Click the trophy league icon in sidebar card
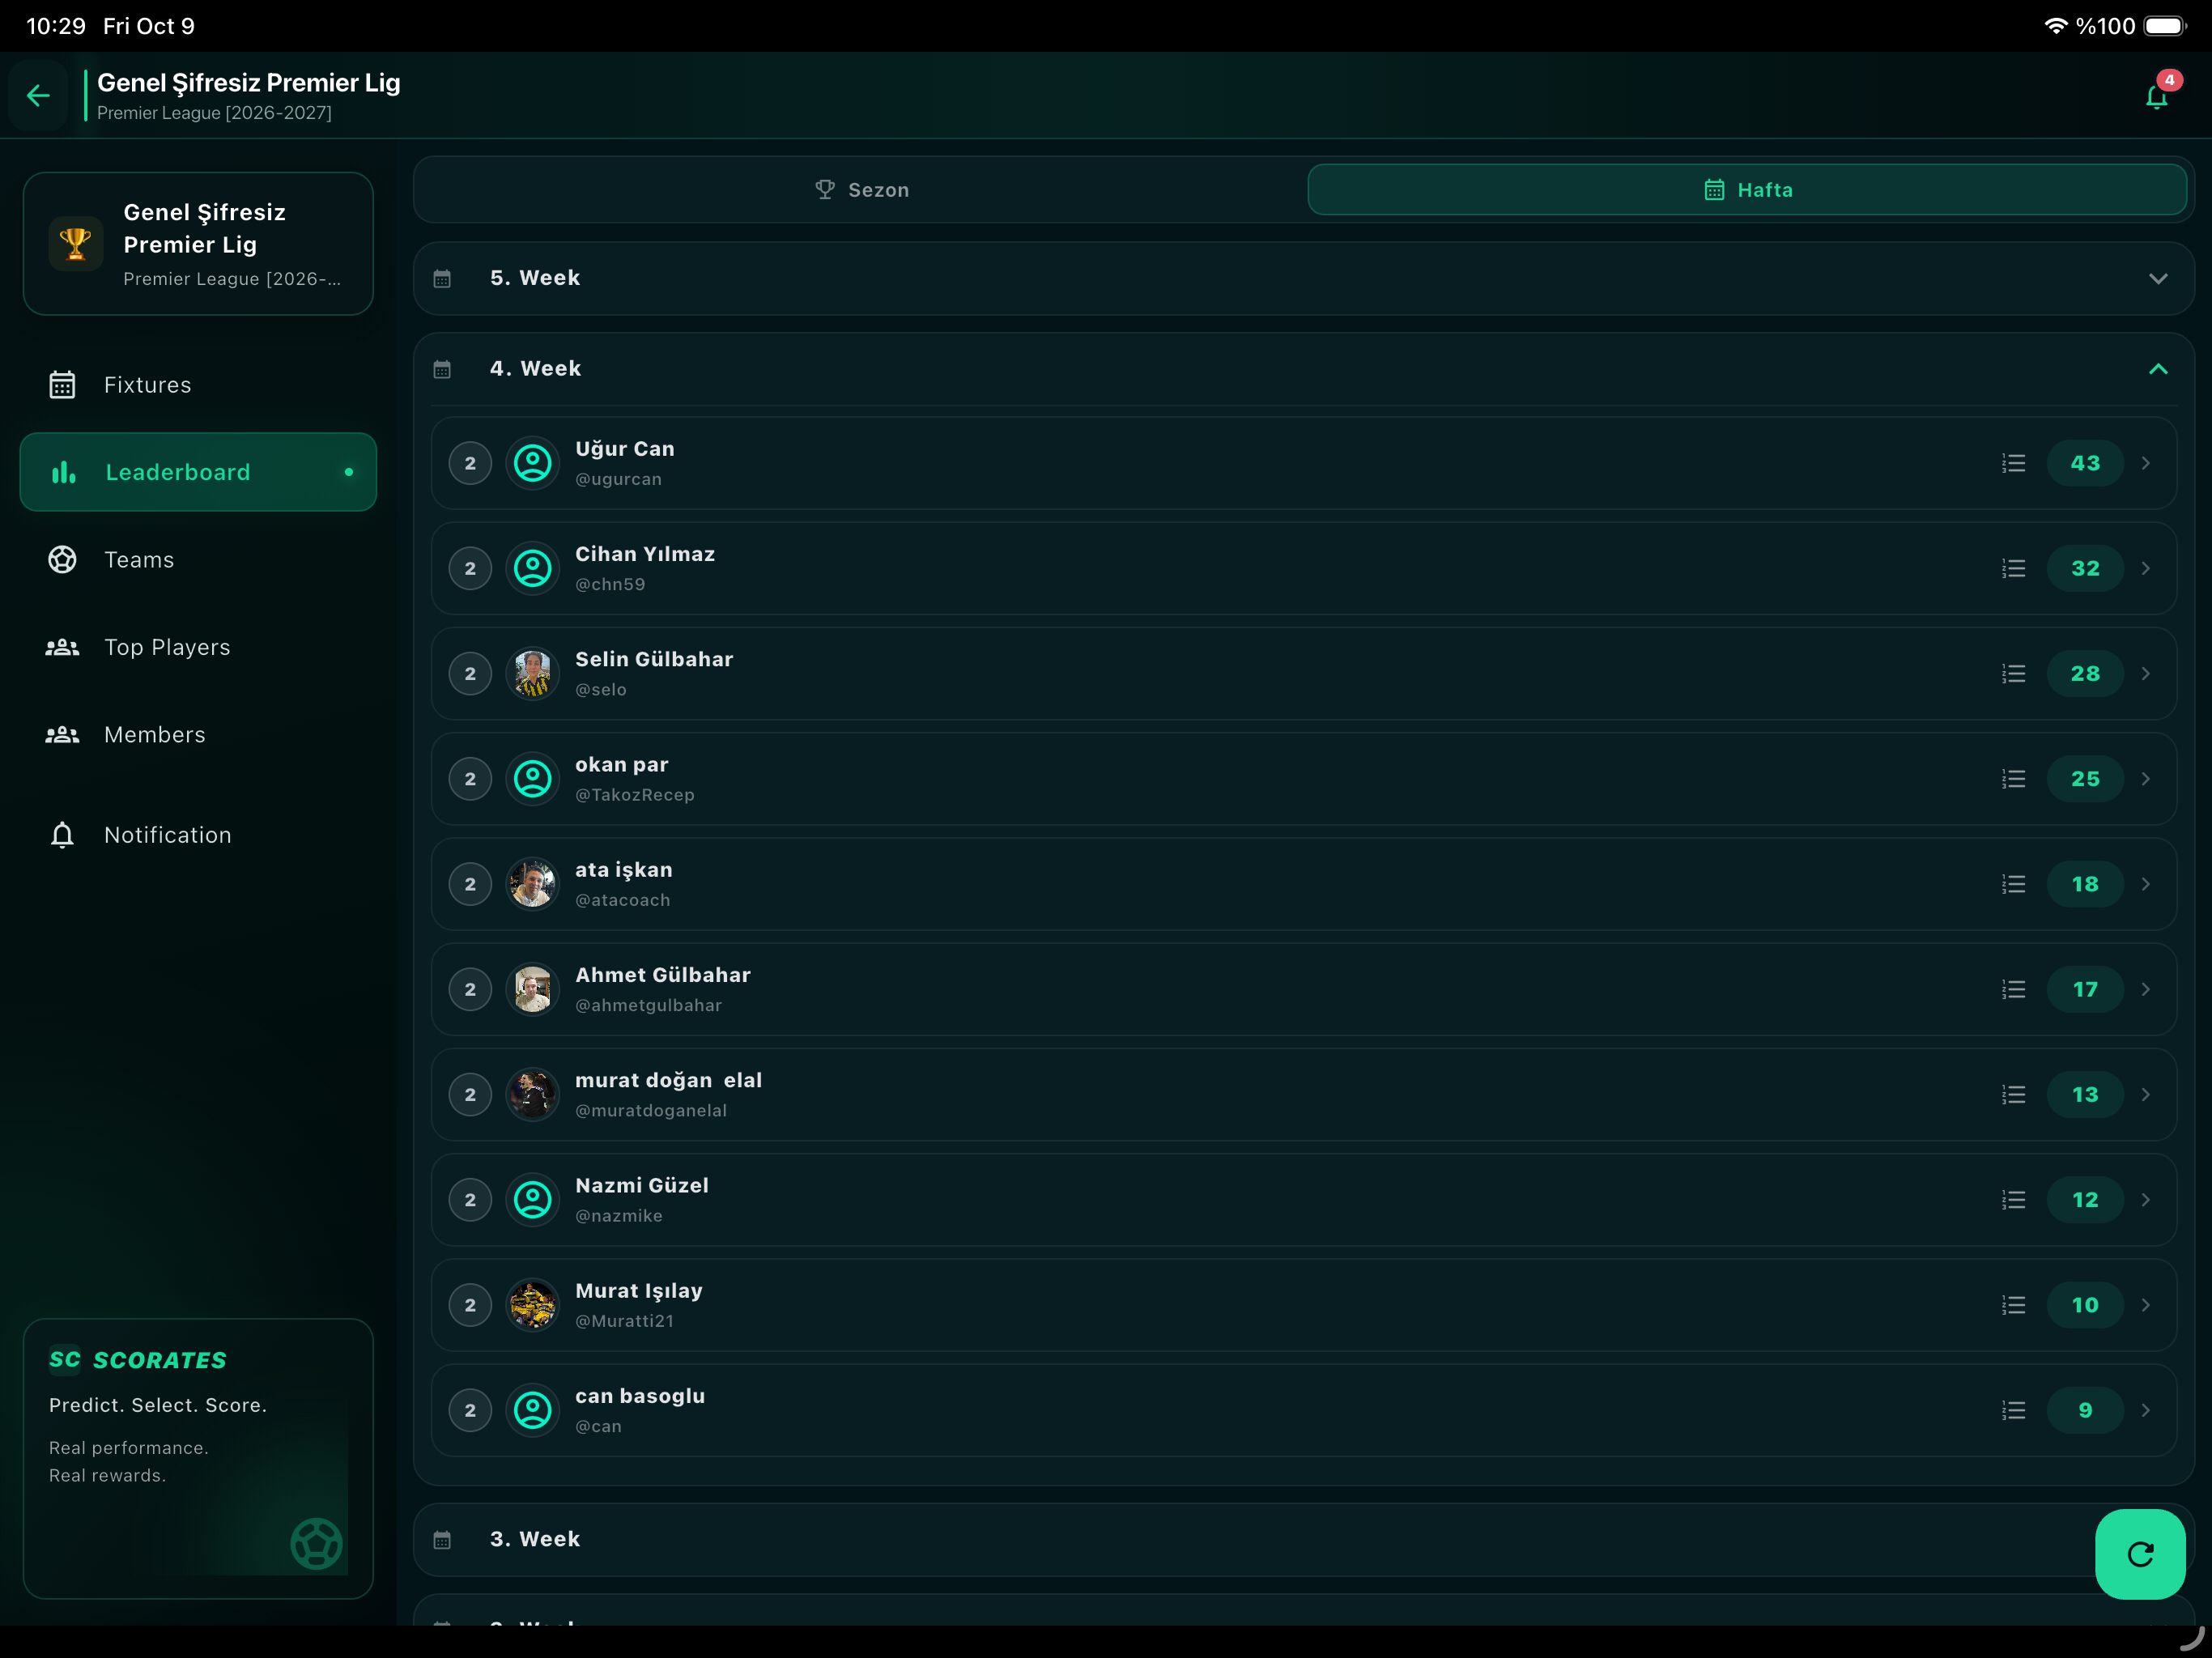 [x=75, y=243]
